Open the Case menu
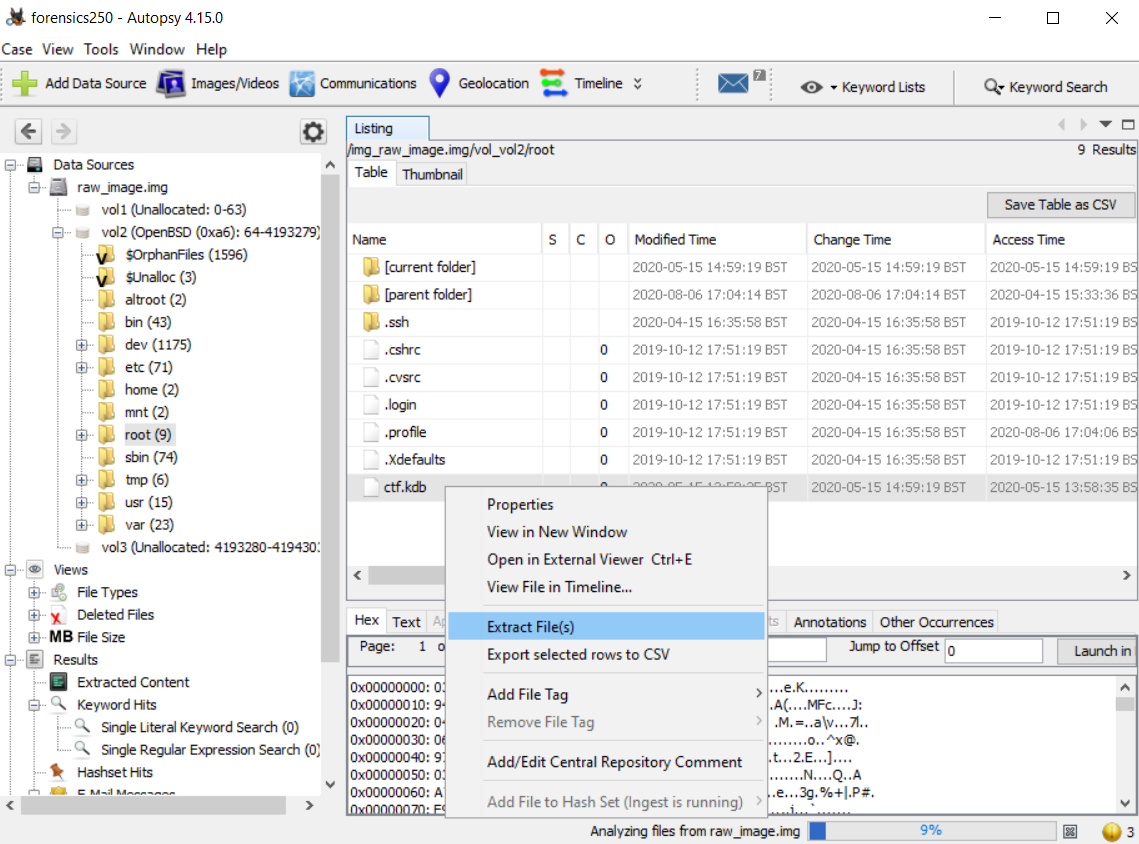The height and width of the screenshot is (844, 1139). point(17,49)
